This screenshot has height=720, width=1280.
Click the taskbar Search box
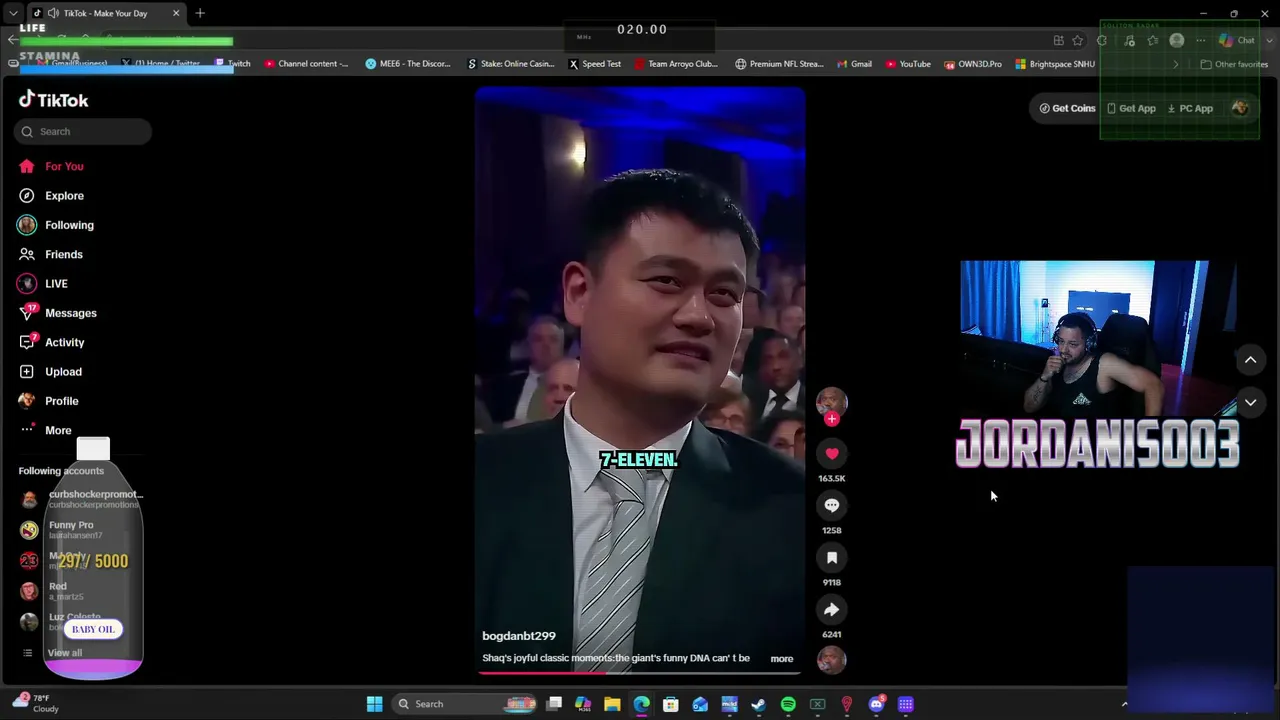463,704
